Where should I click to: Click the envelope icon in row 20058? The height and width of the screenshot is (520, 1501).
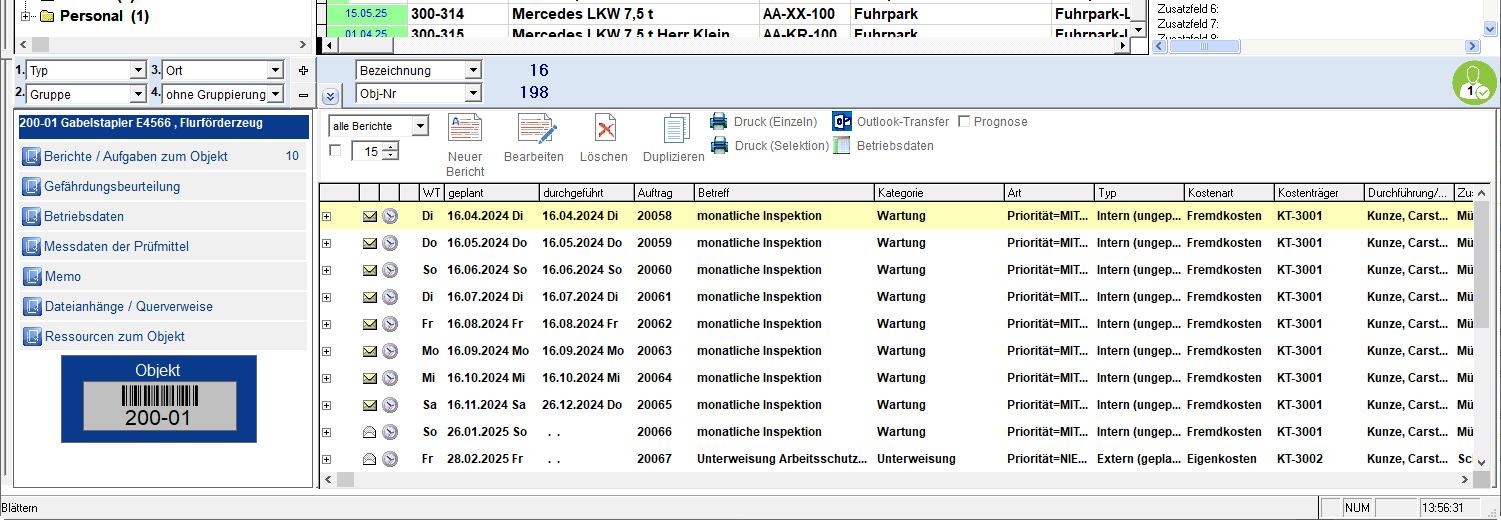click(x=370, y=216)
